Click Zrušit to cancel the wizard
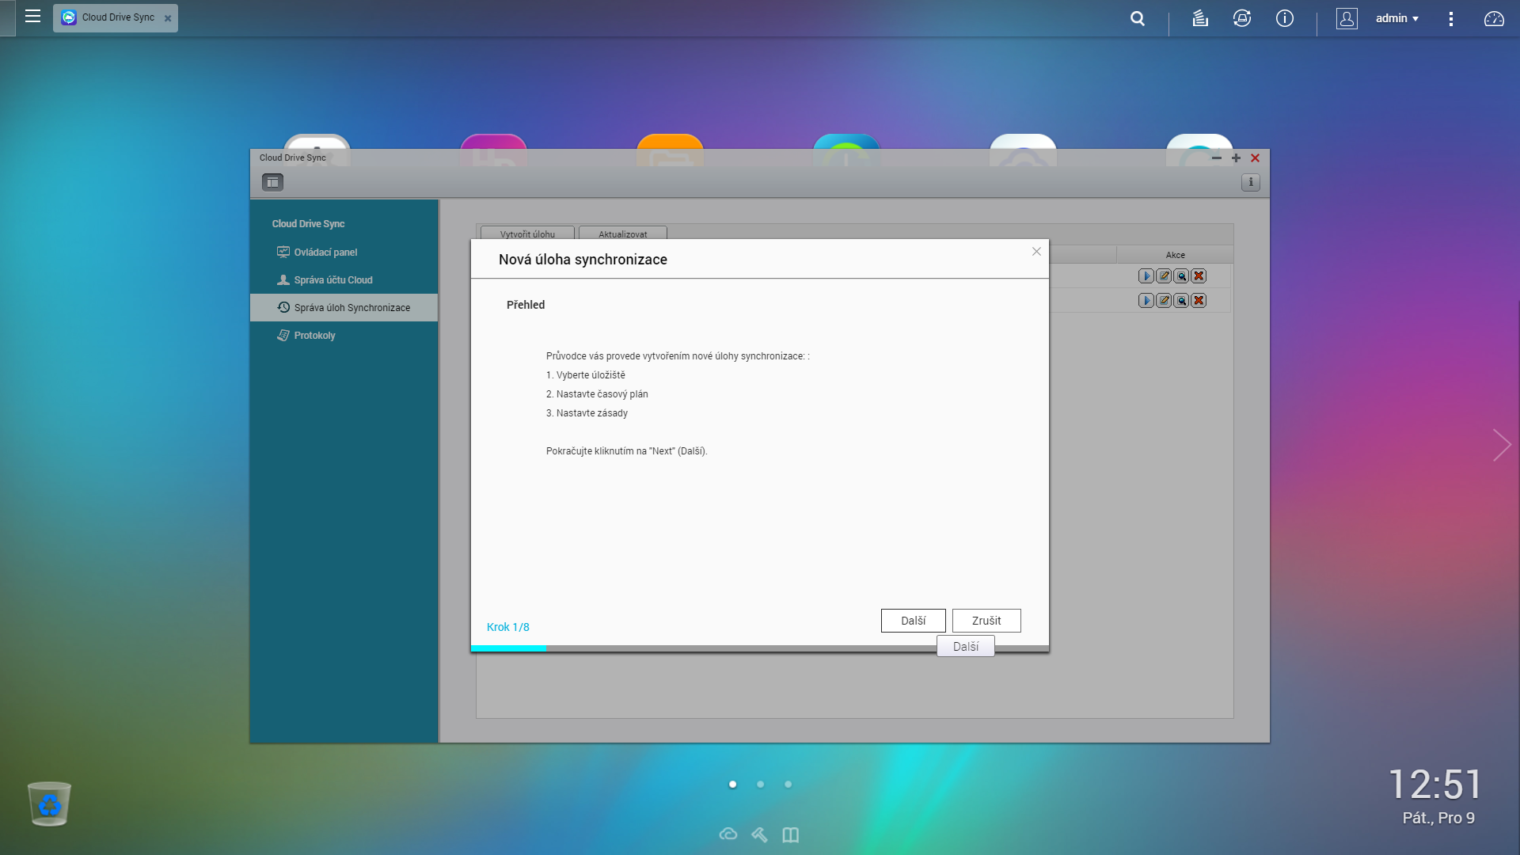 tap(986, 621)
